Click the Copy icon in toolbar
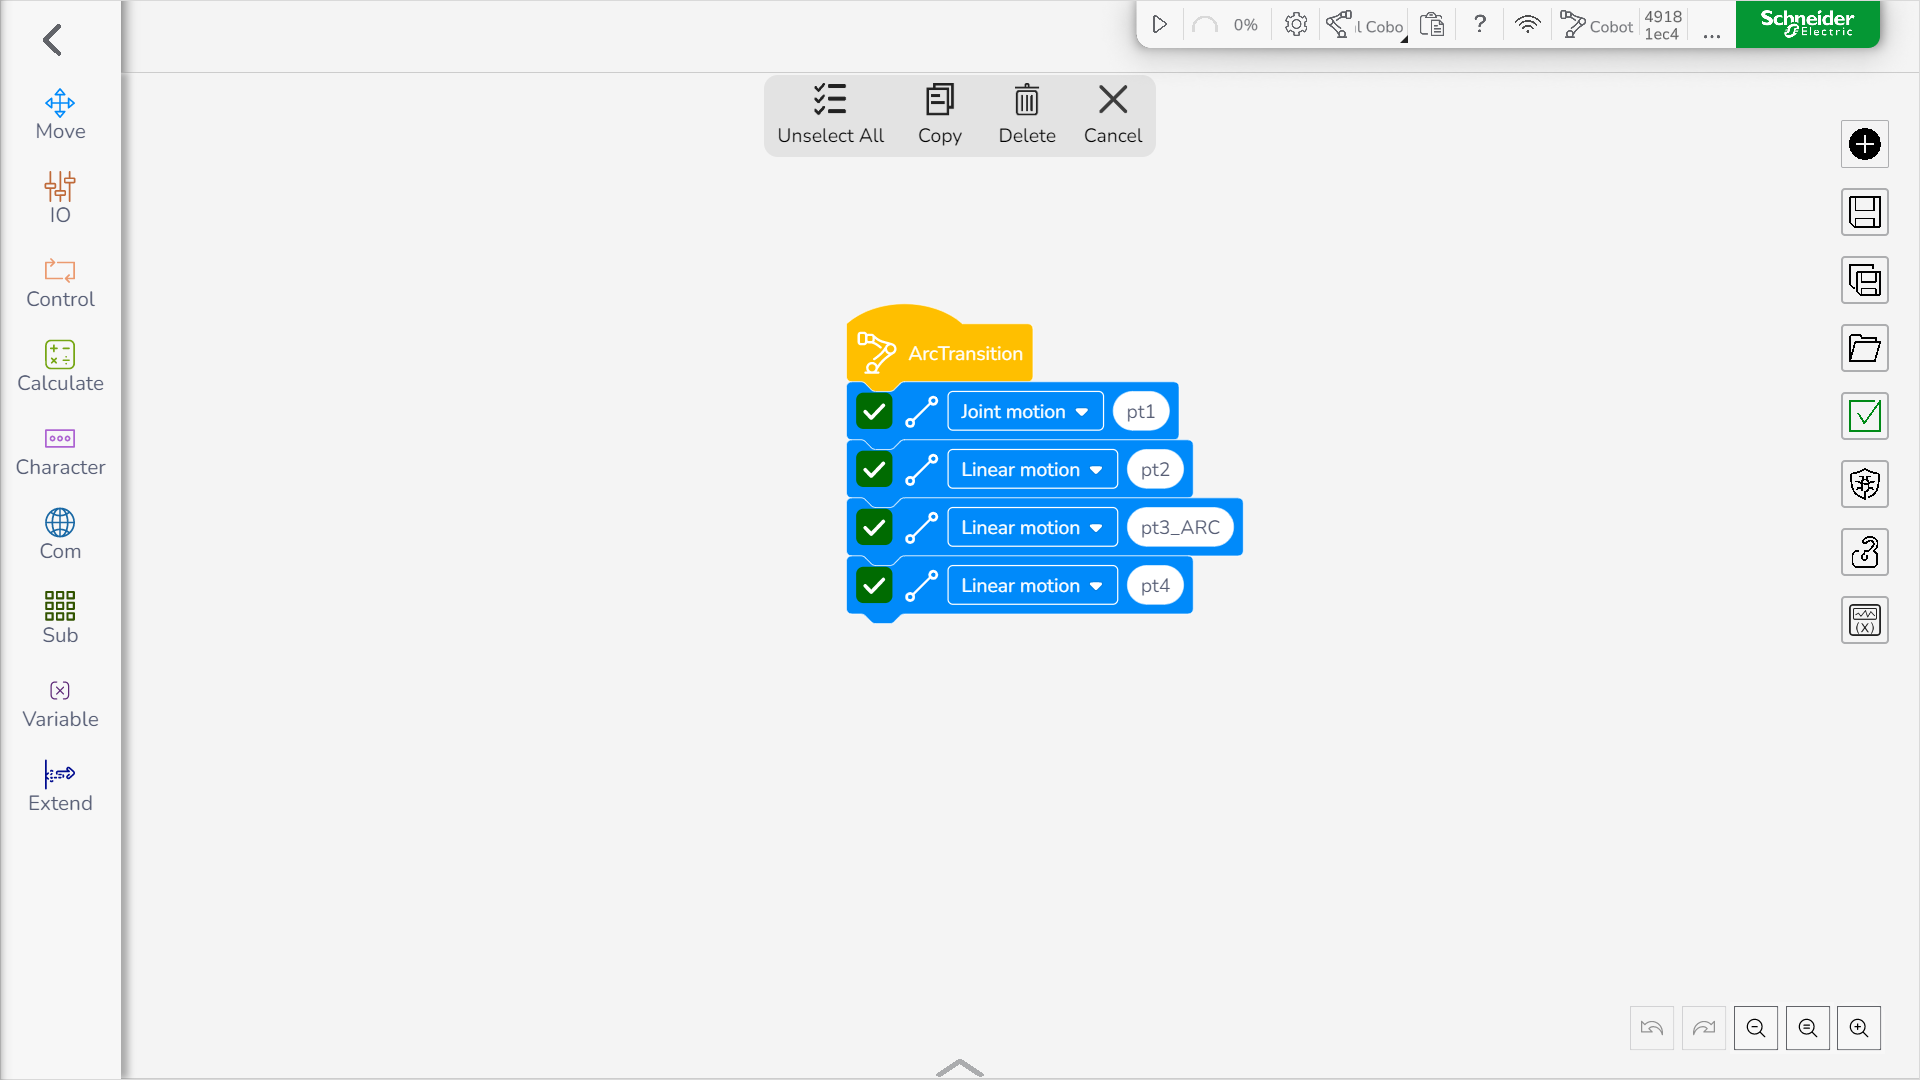 click(x=939, y=114)
